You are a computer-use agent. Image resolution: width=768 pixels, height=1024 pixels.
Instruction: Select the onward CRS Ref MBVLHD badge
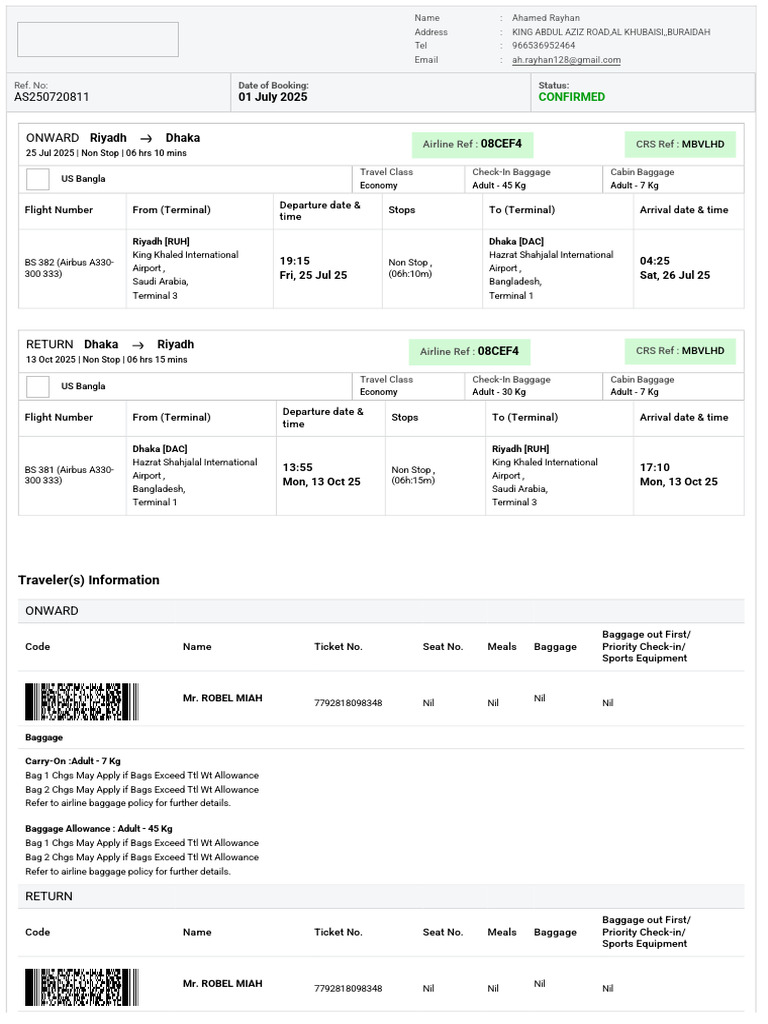coord(680,144)
